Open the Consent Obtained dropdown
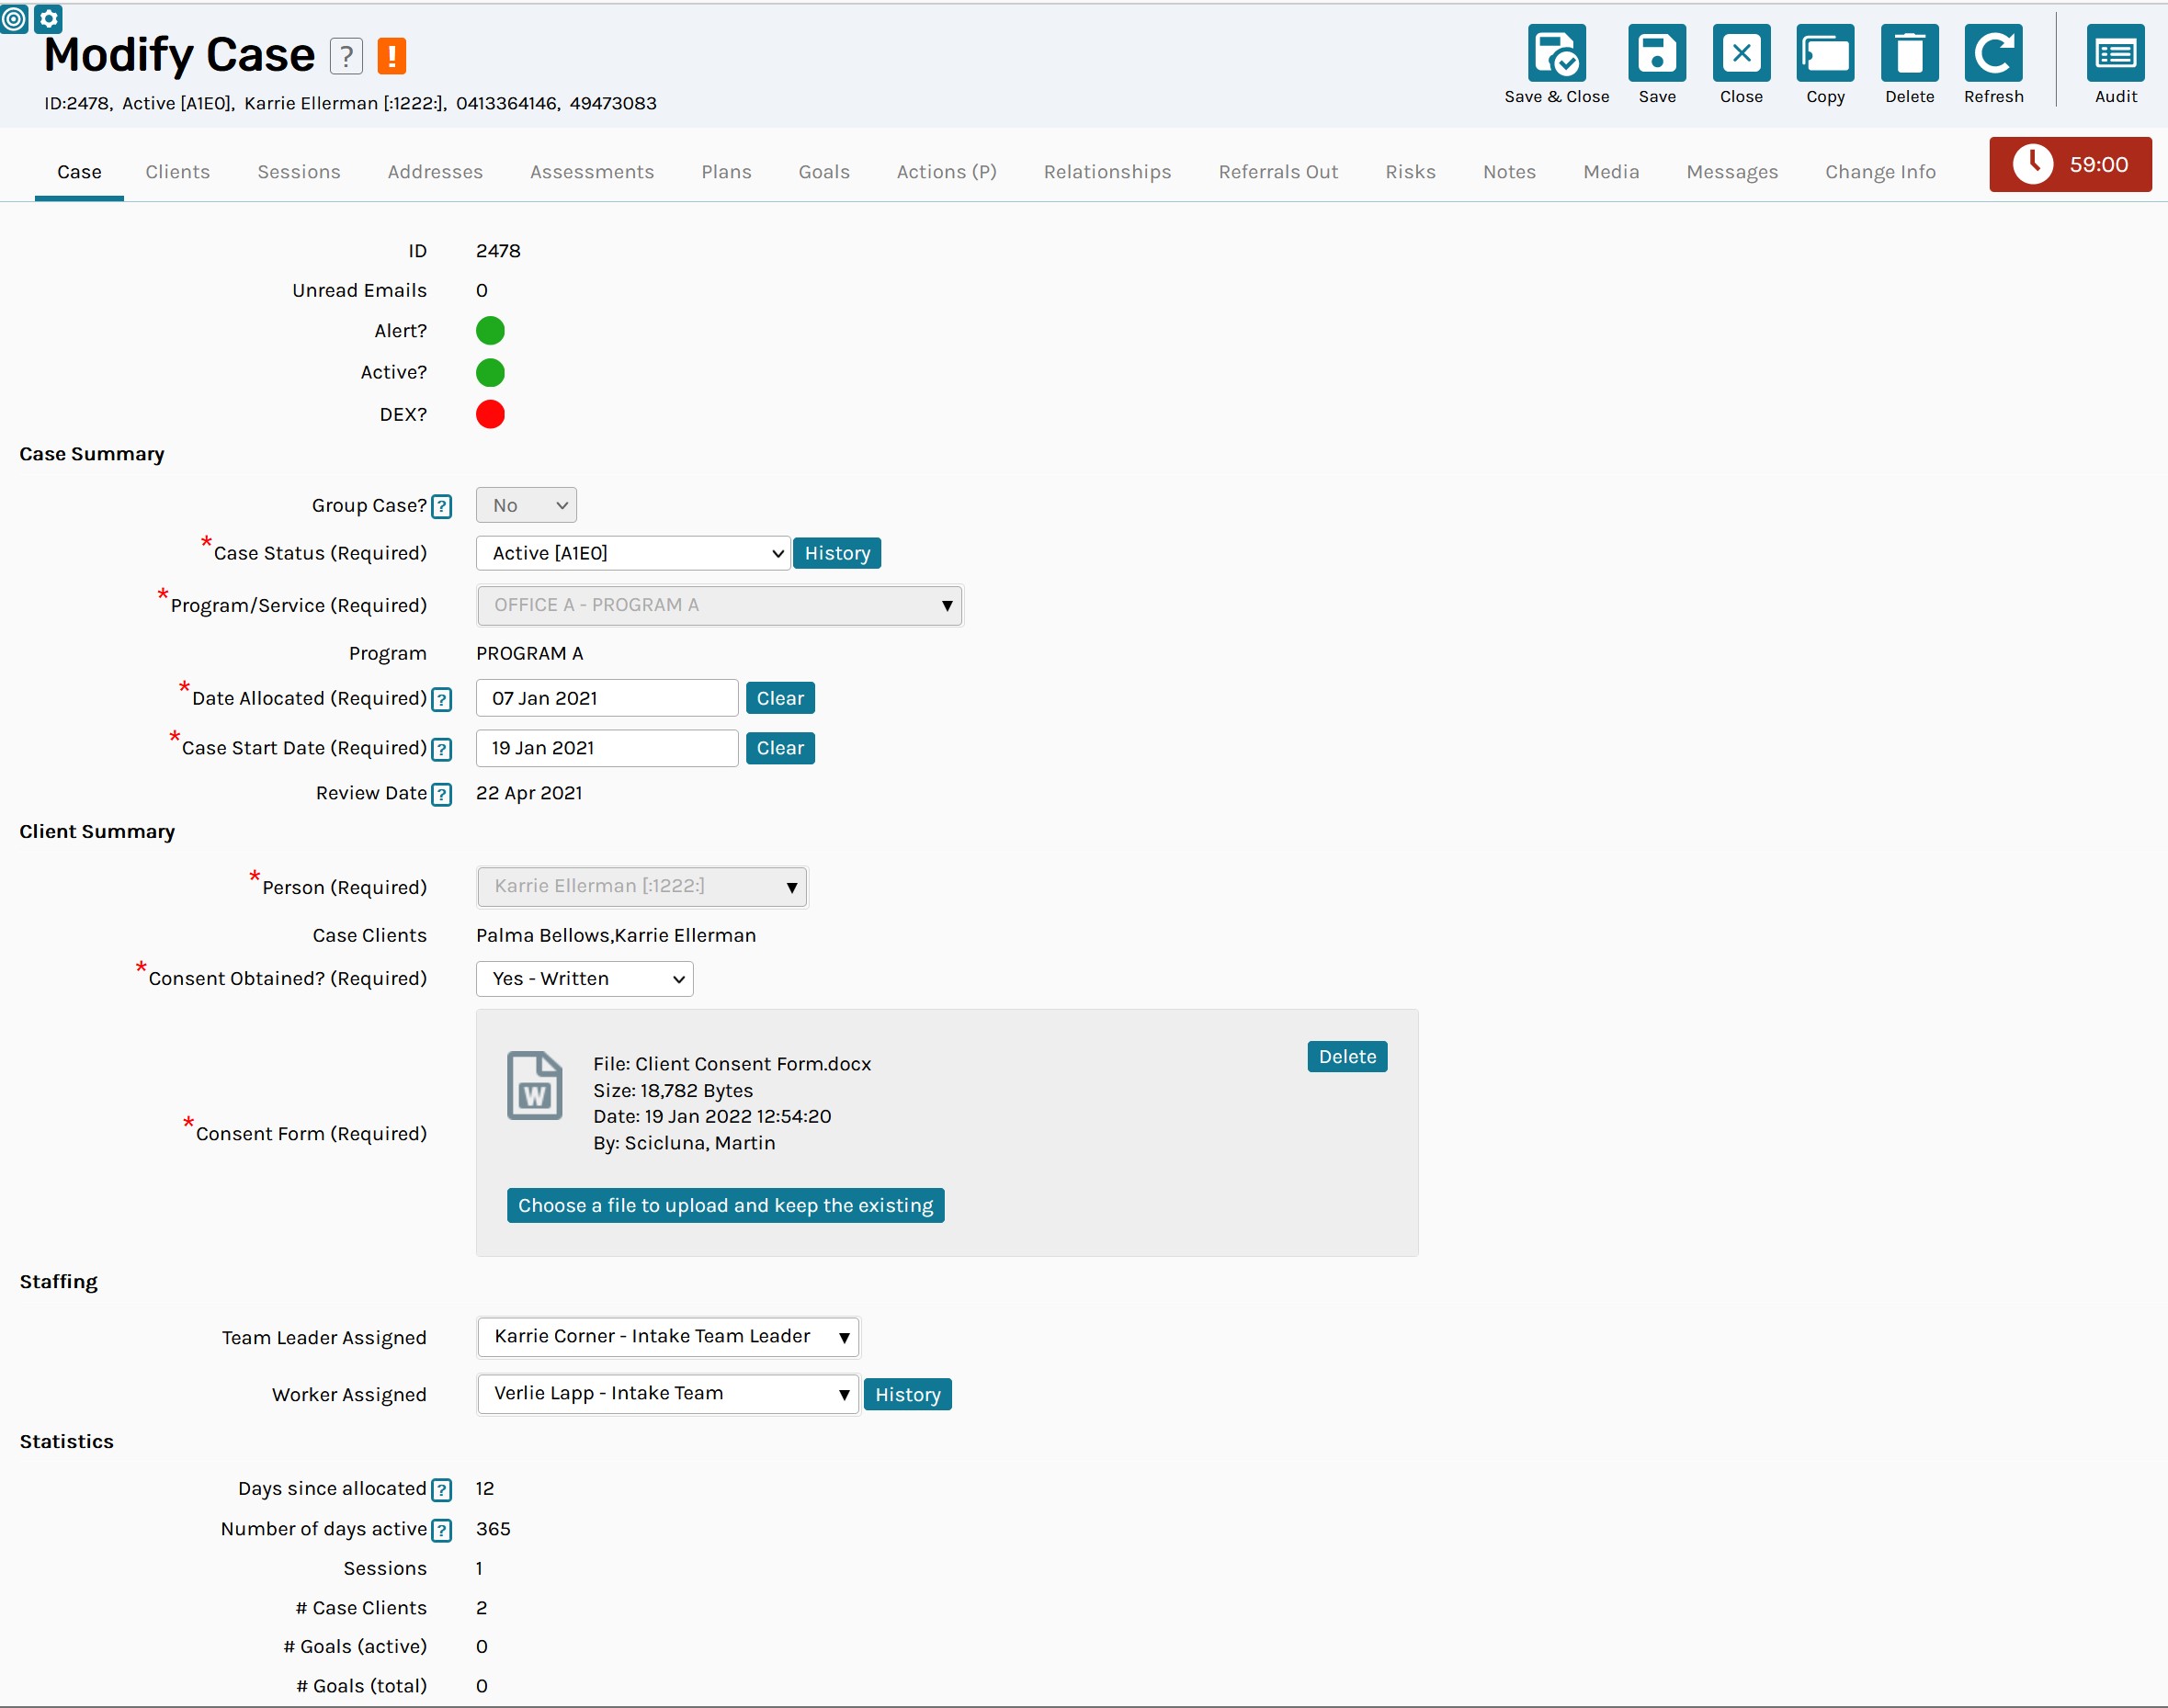 584,978
